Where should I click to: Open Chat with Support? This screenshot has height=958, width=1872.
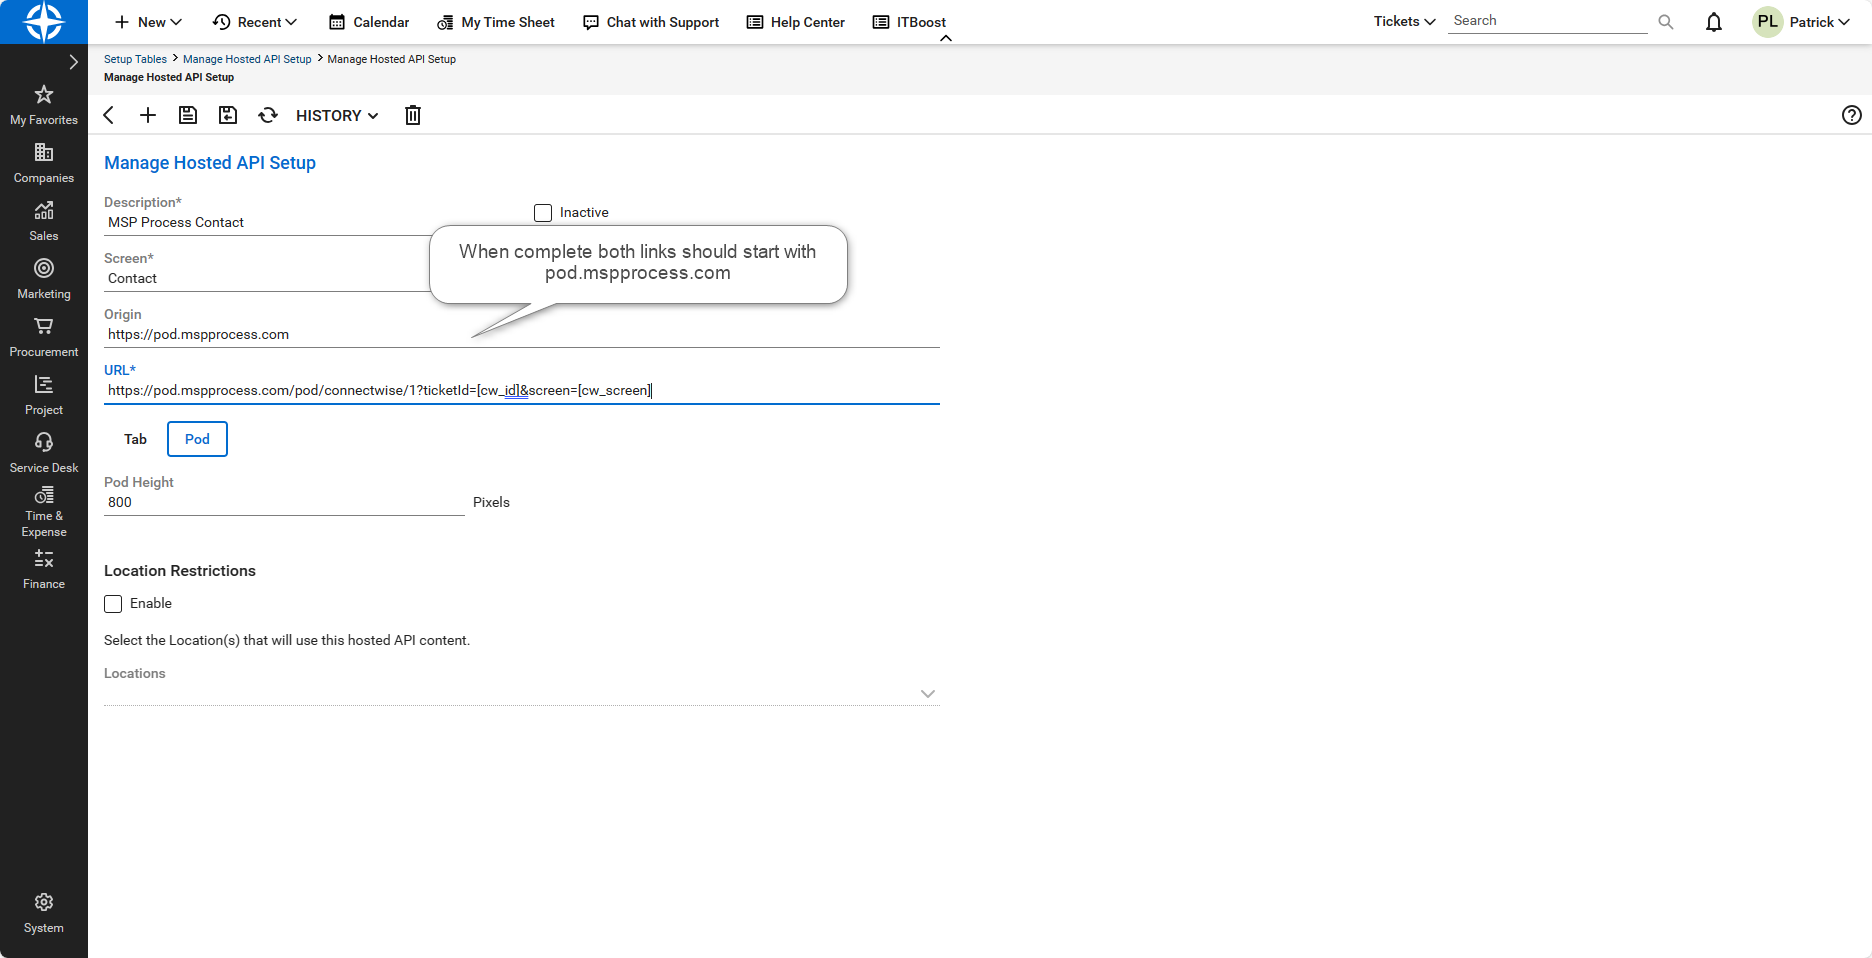651,22
